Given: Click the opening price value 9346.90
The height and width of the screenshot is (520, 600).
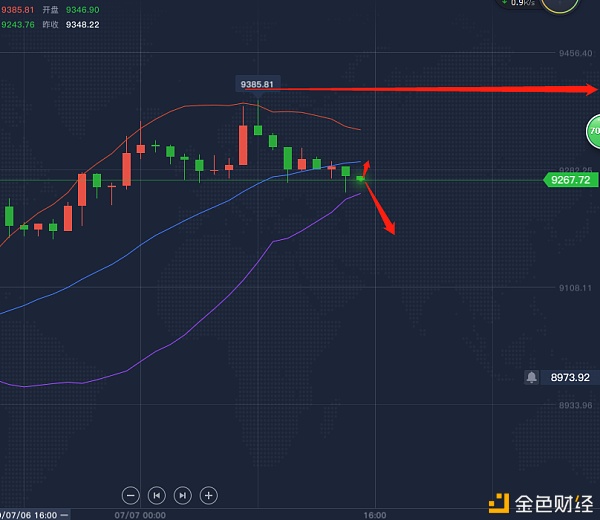Looking at the screenshot, I should (83, 10).
